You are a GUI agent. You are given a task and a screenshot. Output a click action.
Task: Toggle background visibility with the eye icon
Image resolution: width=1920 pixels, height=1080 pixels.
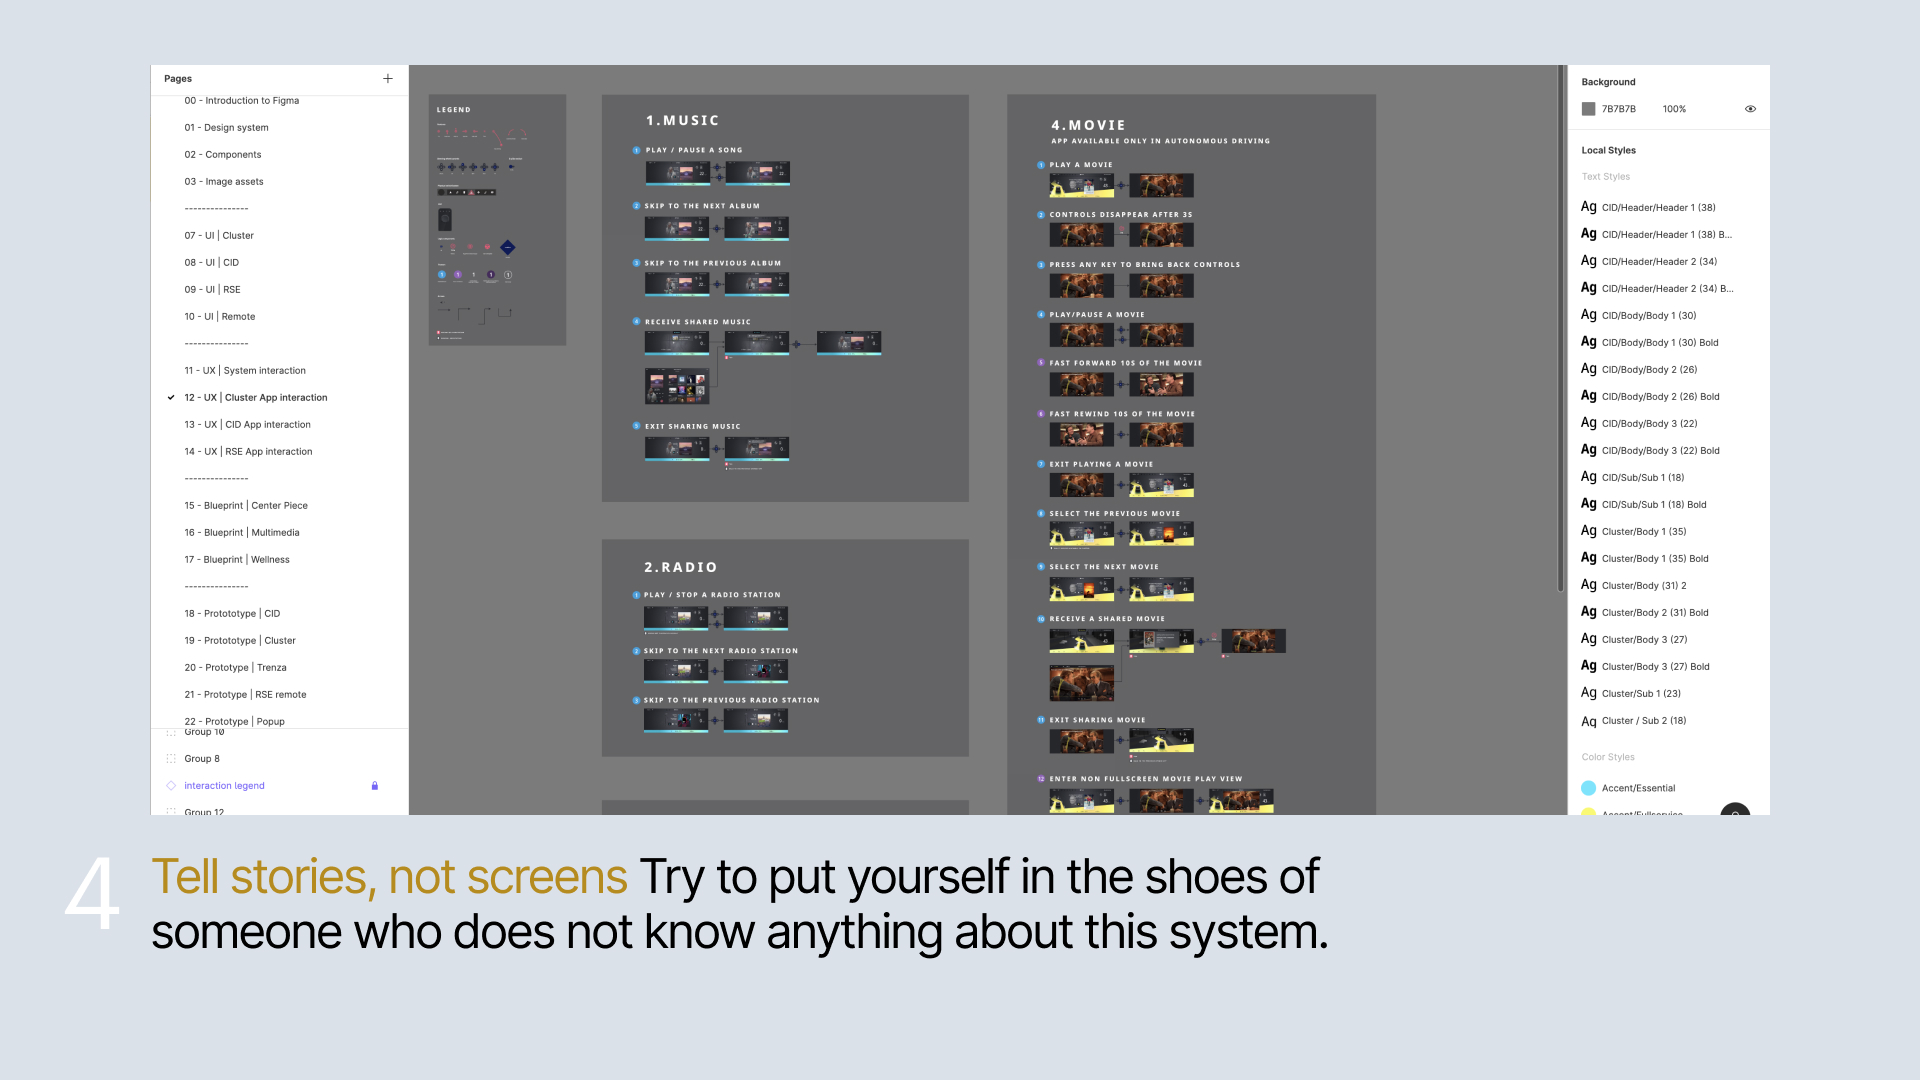(x=1750, y=109)
